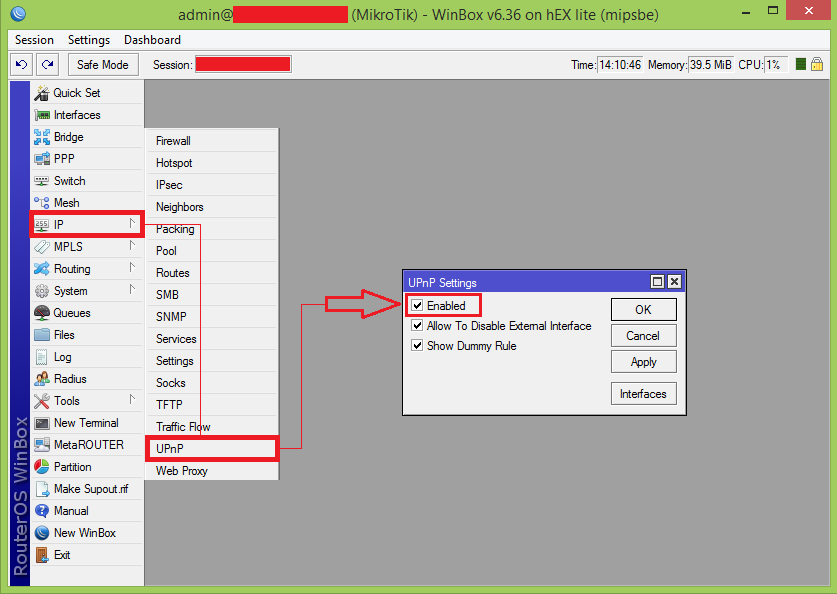Toggle Show Dummy Rule off
The height and width of the screenshot is (594, 837).
pyautogui.click(x=418, y=345)
